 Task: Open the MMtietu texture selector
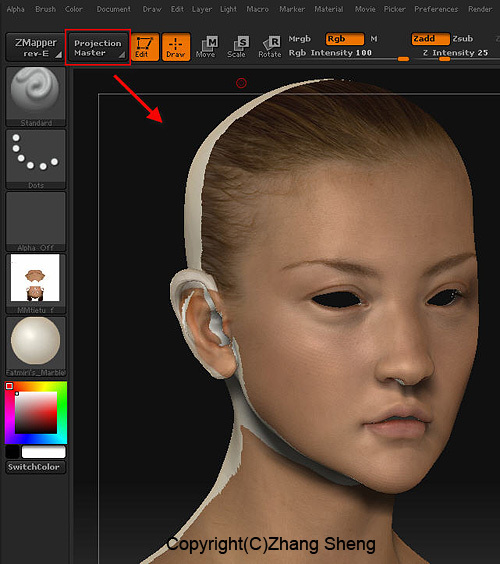point(36,284)
